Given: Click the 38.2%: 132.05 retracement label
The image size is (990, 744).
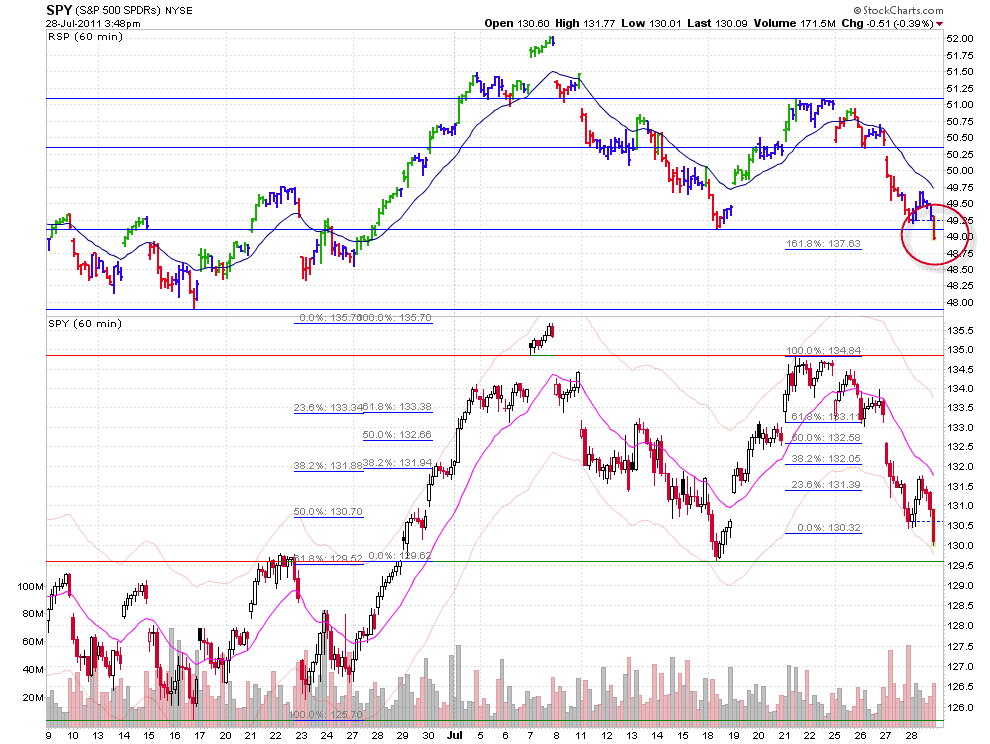Looking at the screenshot, I should coord(826,459).
